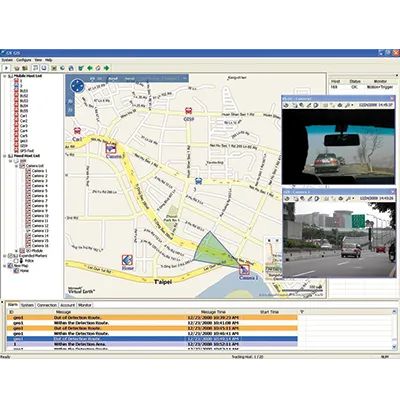
Task: Open the System menu
Action: 7,60
